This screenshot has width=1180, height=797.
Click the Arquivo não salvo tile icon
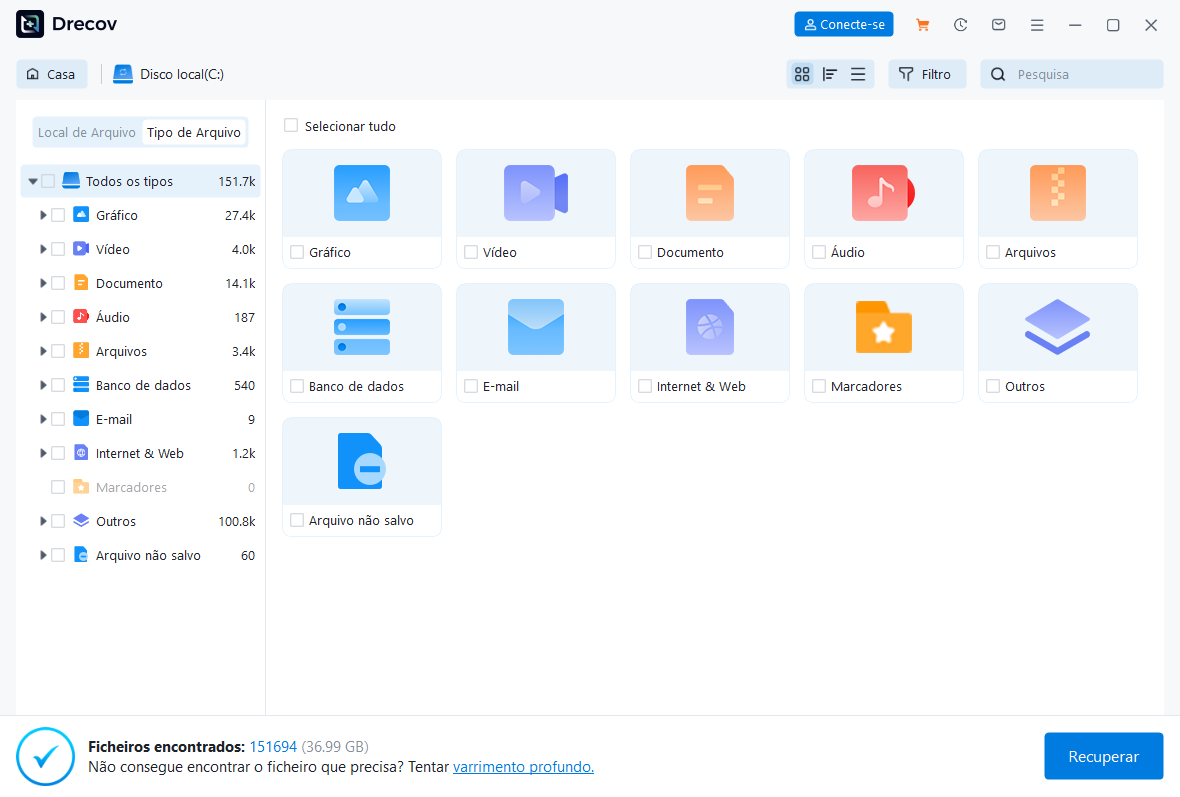pyautogui.click(x=362, y=461)
